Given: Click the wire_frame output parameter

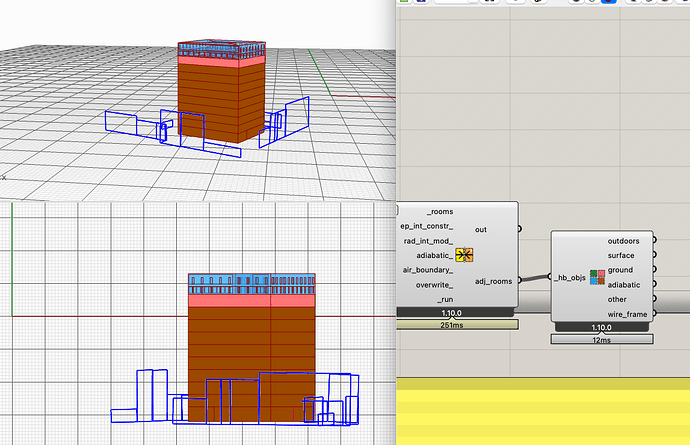Looking at the screenshot, I should click(627, 314).
